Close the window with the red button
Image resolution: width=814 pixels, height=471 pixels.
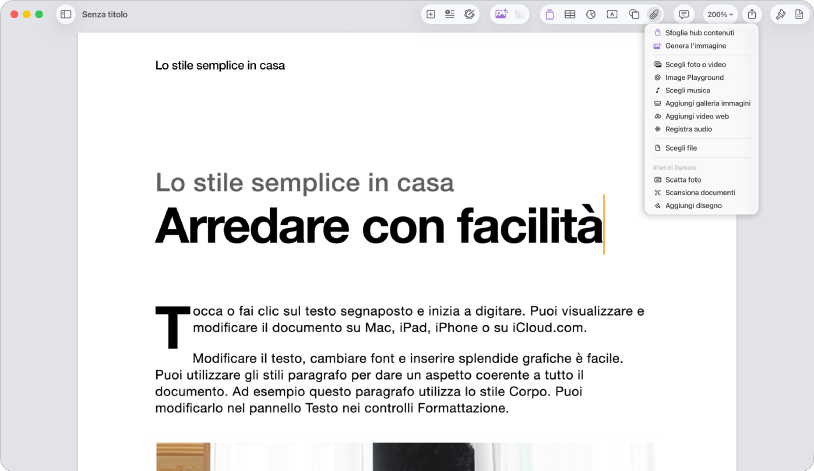pyautogui.click(x=14, y=15)
